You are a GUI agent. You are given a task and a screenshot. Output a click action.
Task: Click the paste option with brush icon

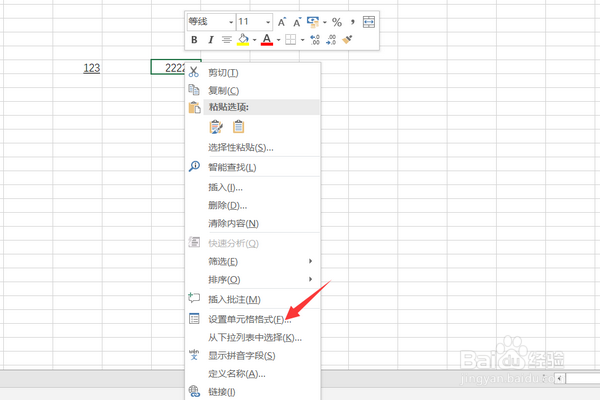(x=216, y=127)
